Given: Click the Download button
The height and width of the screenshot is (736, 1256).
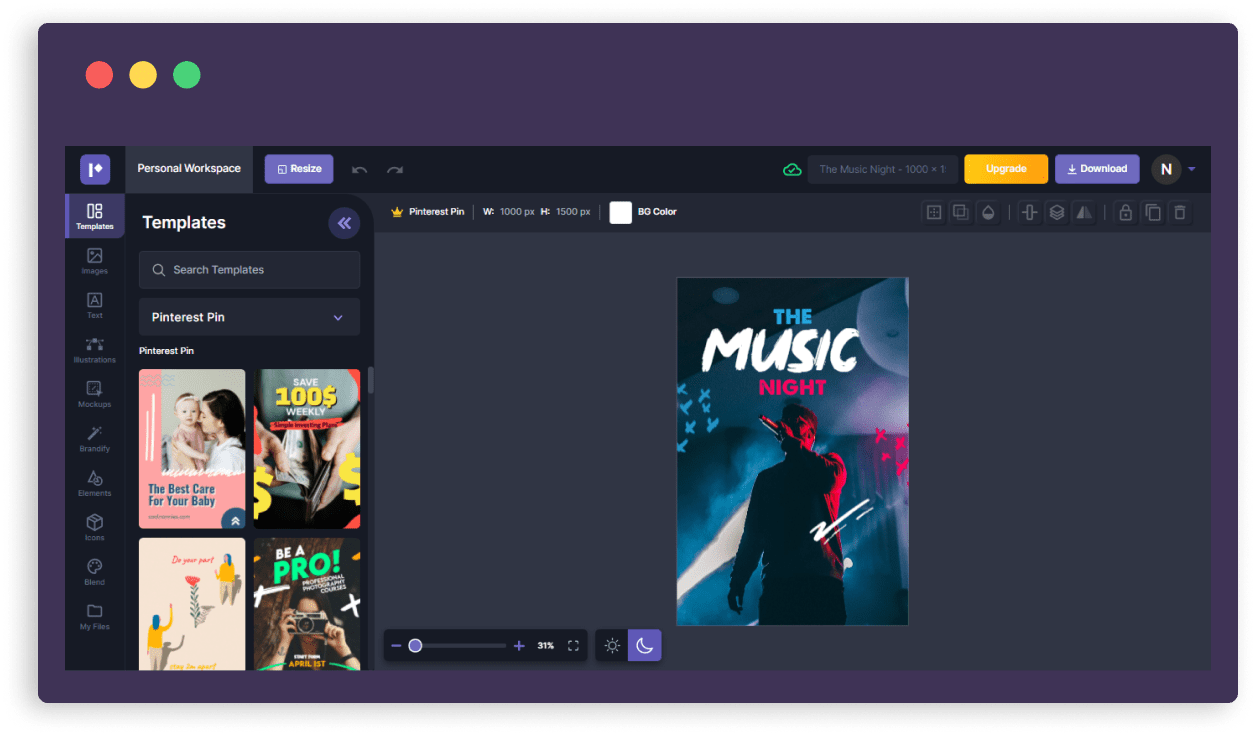Looking at the screenshot, I should [1096, 169].
